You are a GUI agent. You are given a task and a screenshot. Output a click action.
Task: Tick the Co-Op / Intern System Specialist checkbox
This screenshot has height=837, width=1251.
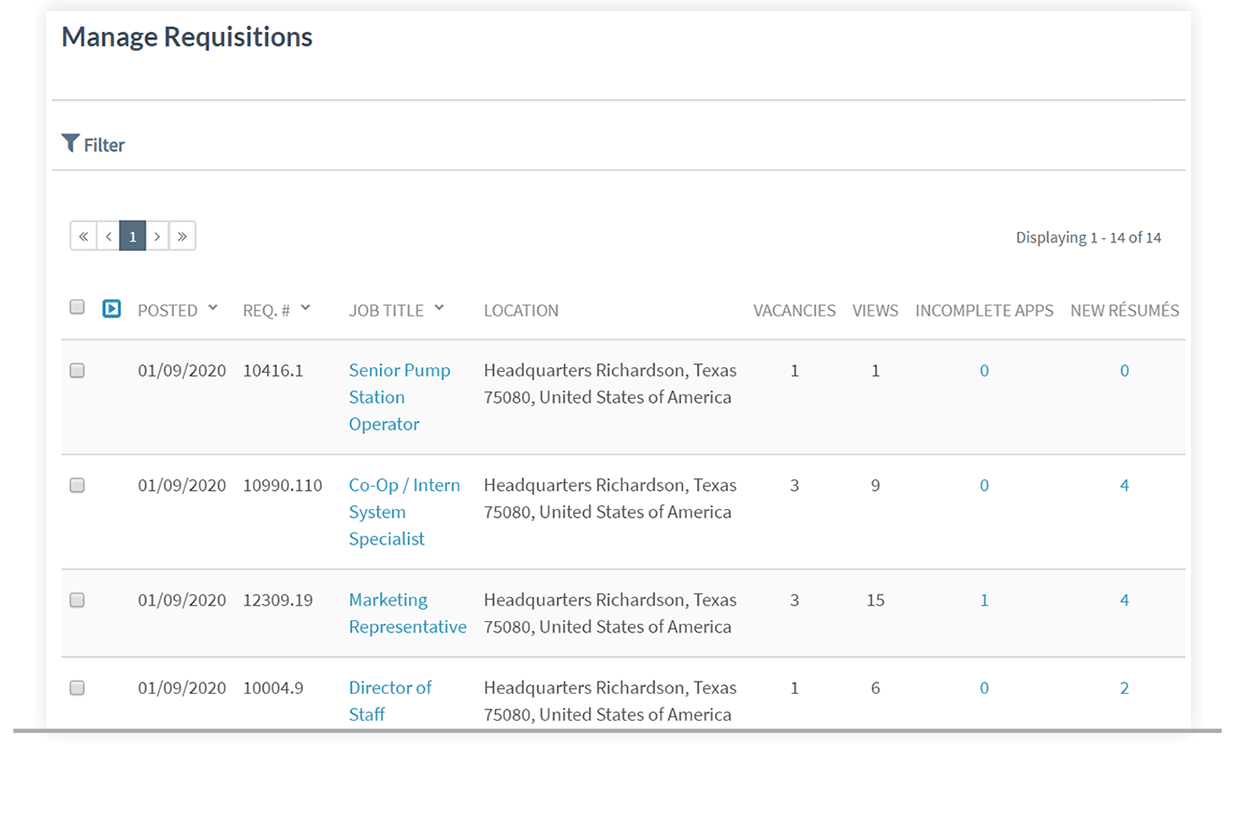click(77, 485)
